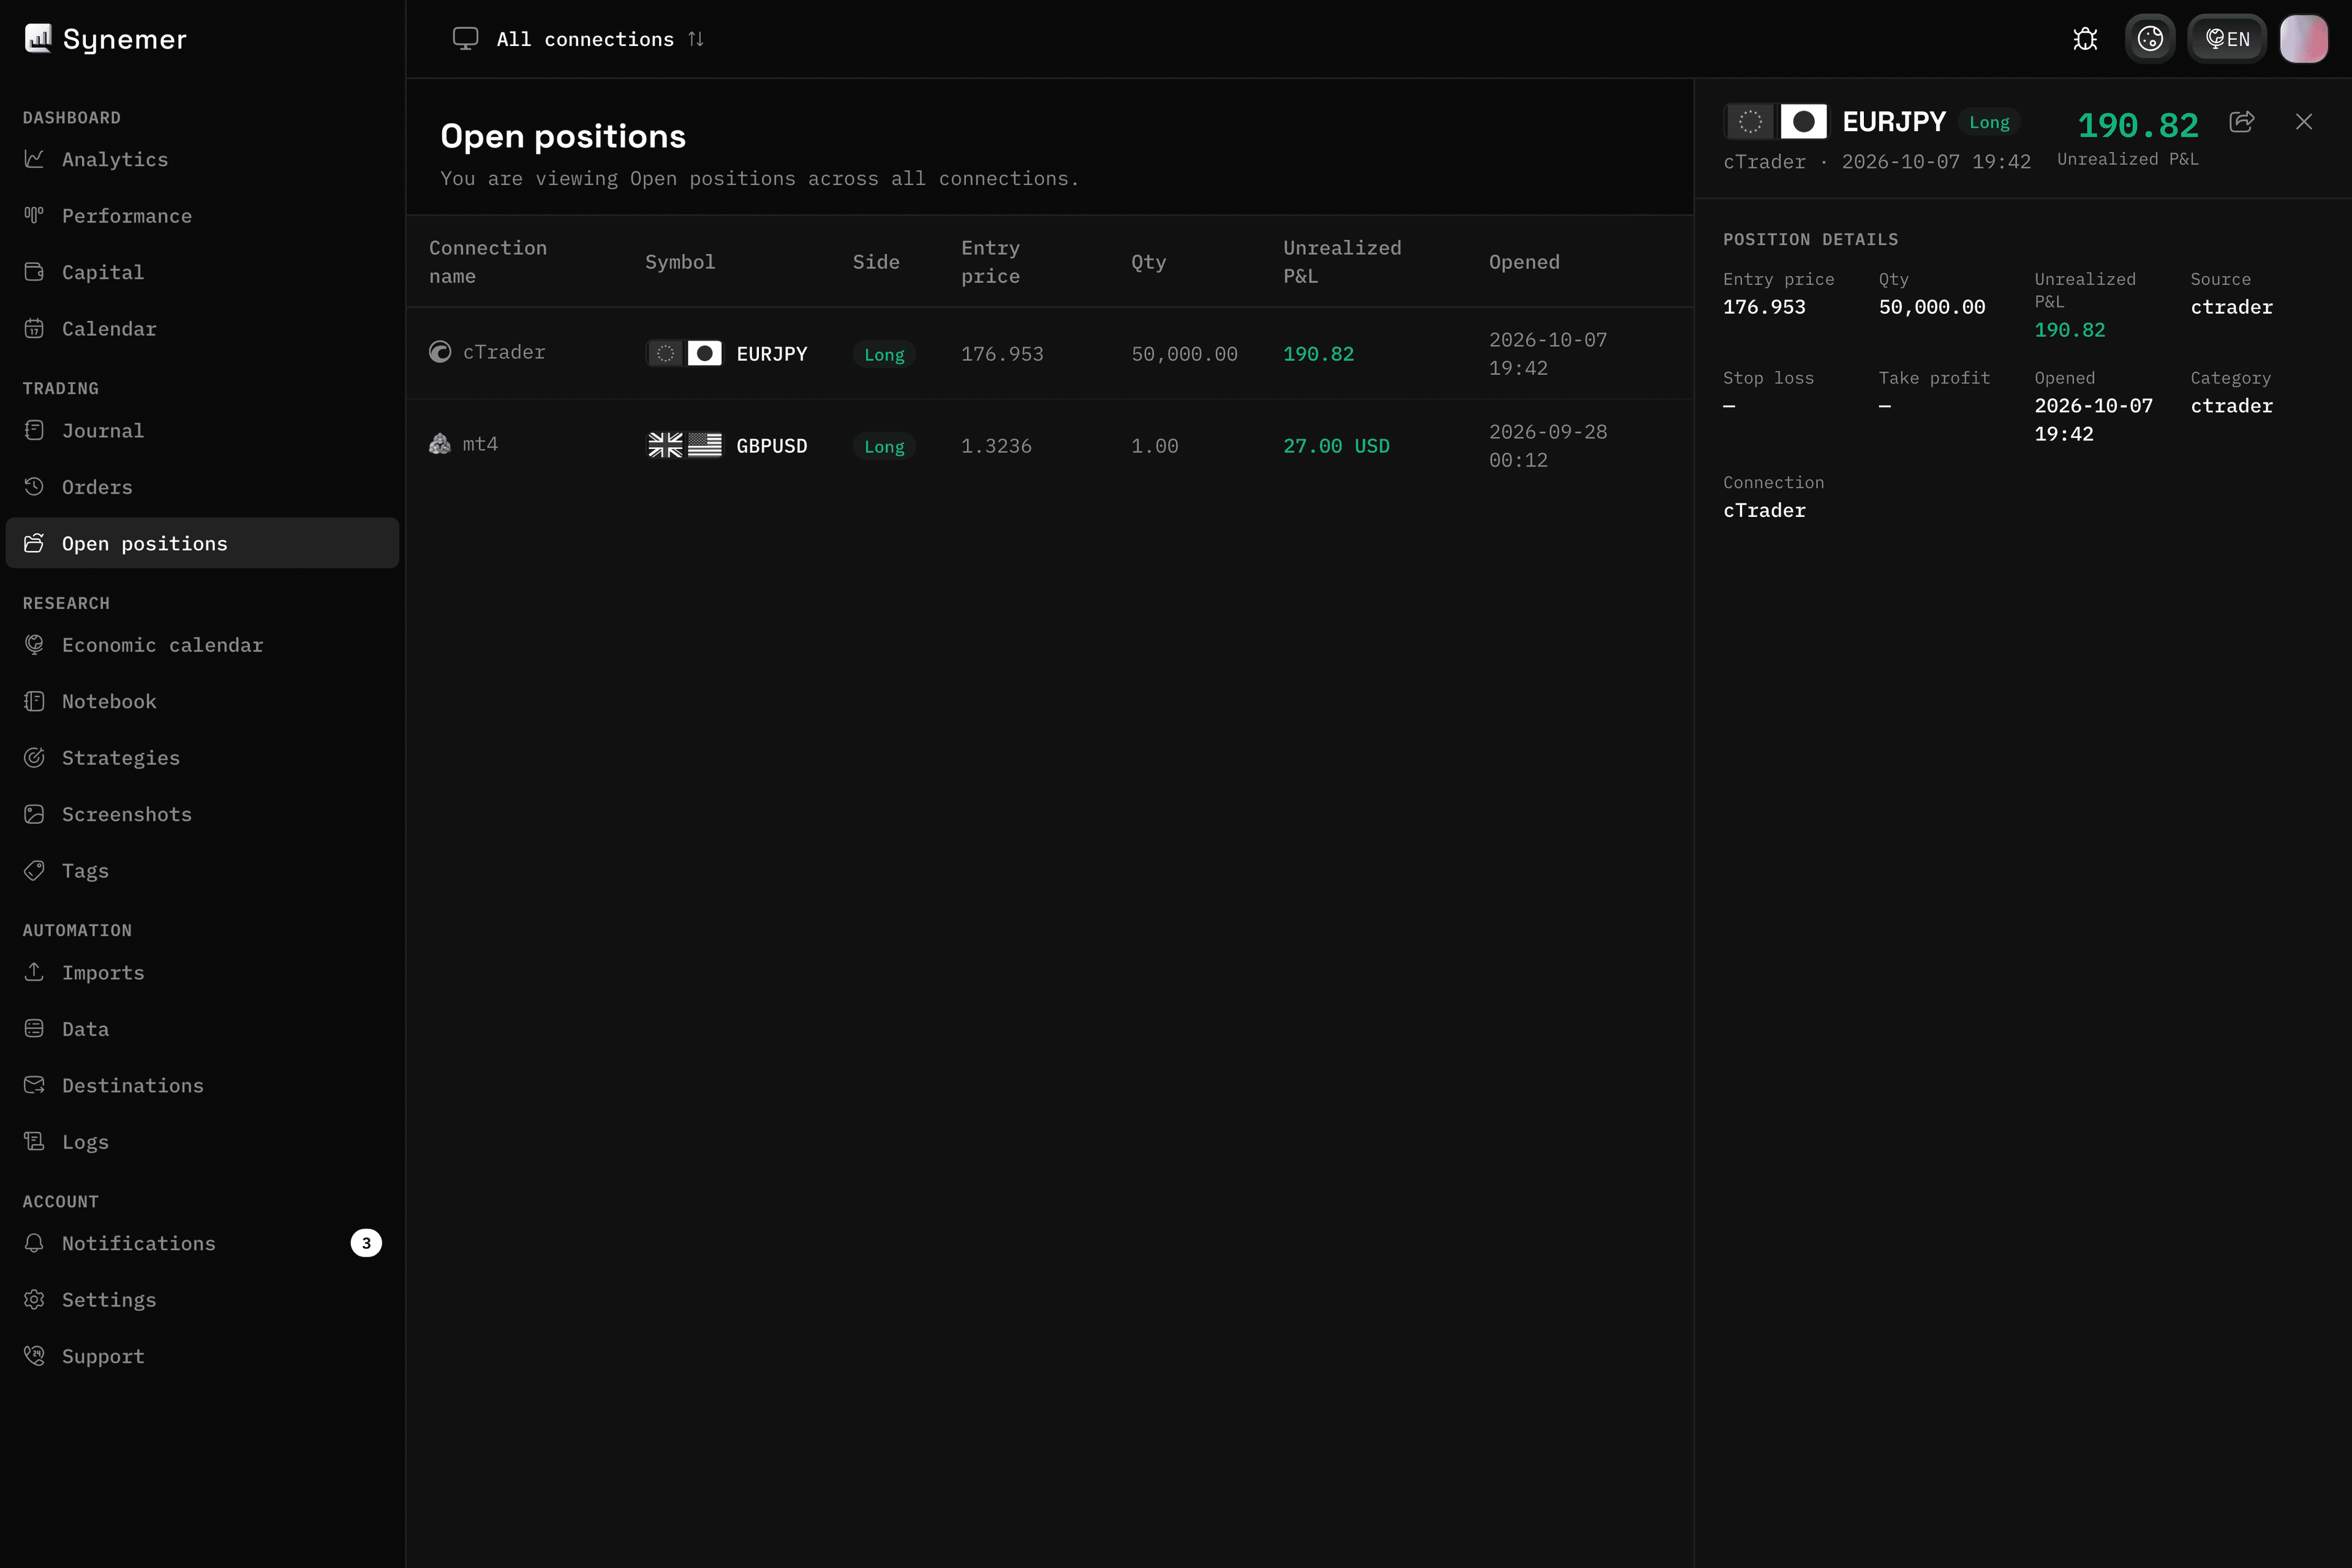Share the EURJPY position
Screen dimensions: 2352x1568
click(x=2242, y=121)
